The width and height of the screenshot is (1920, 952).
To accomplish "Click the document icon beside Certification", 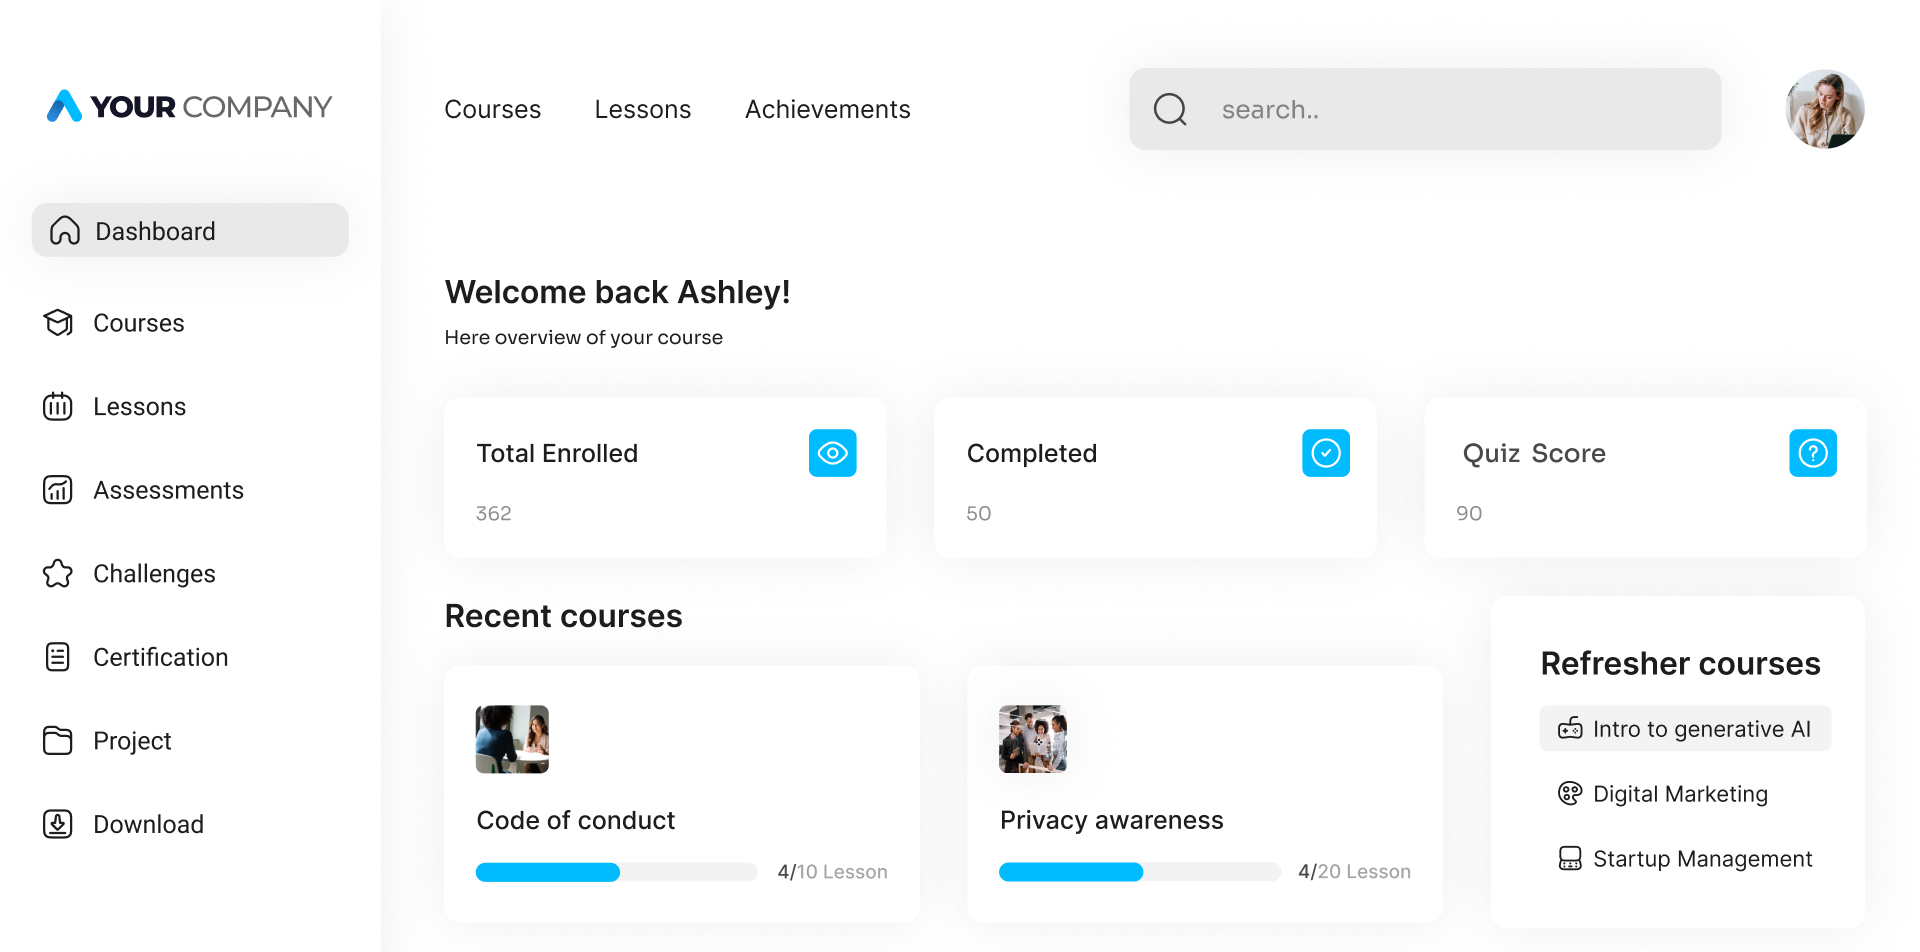I will (x=58, y=657).
